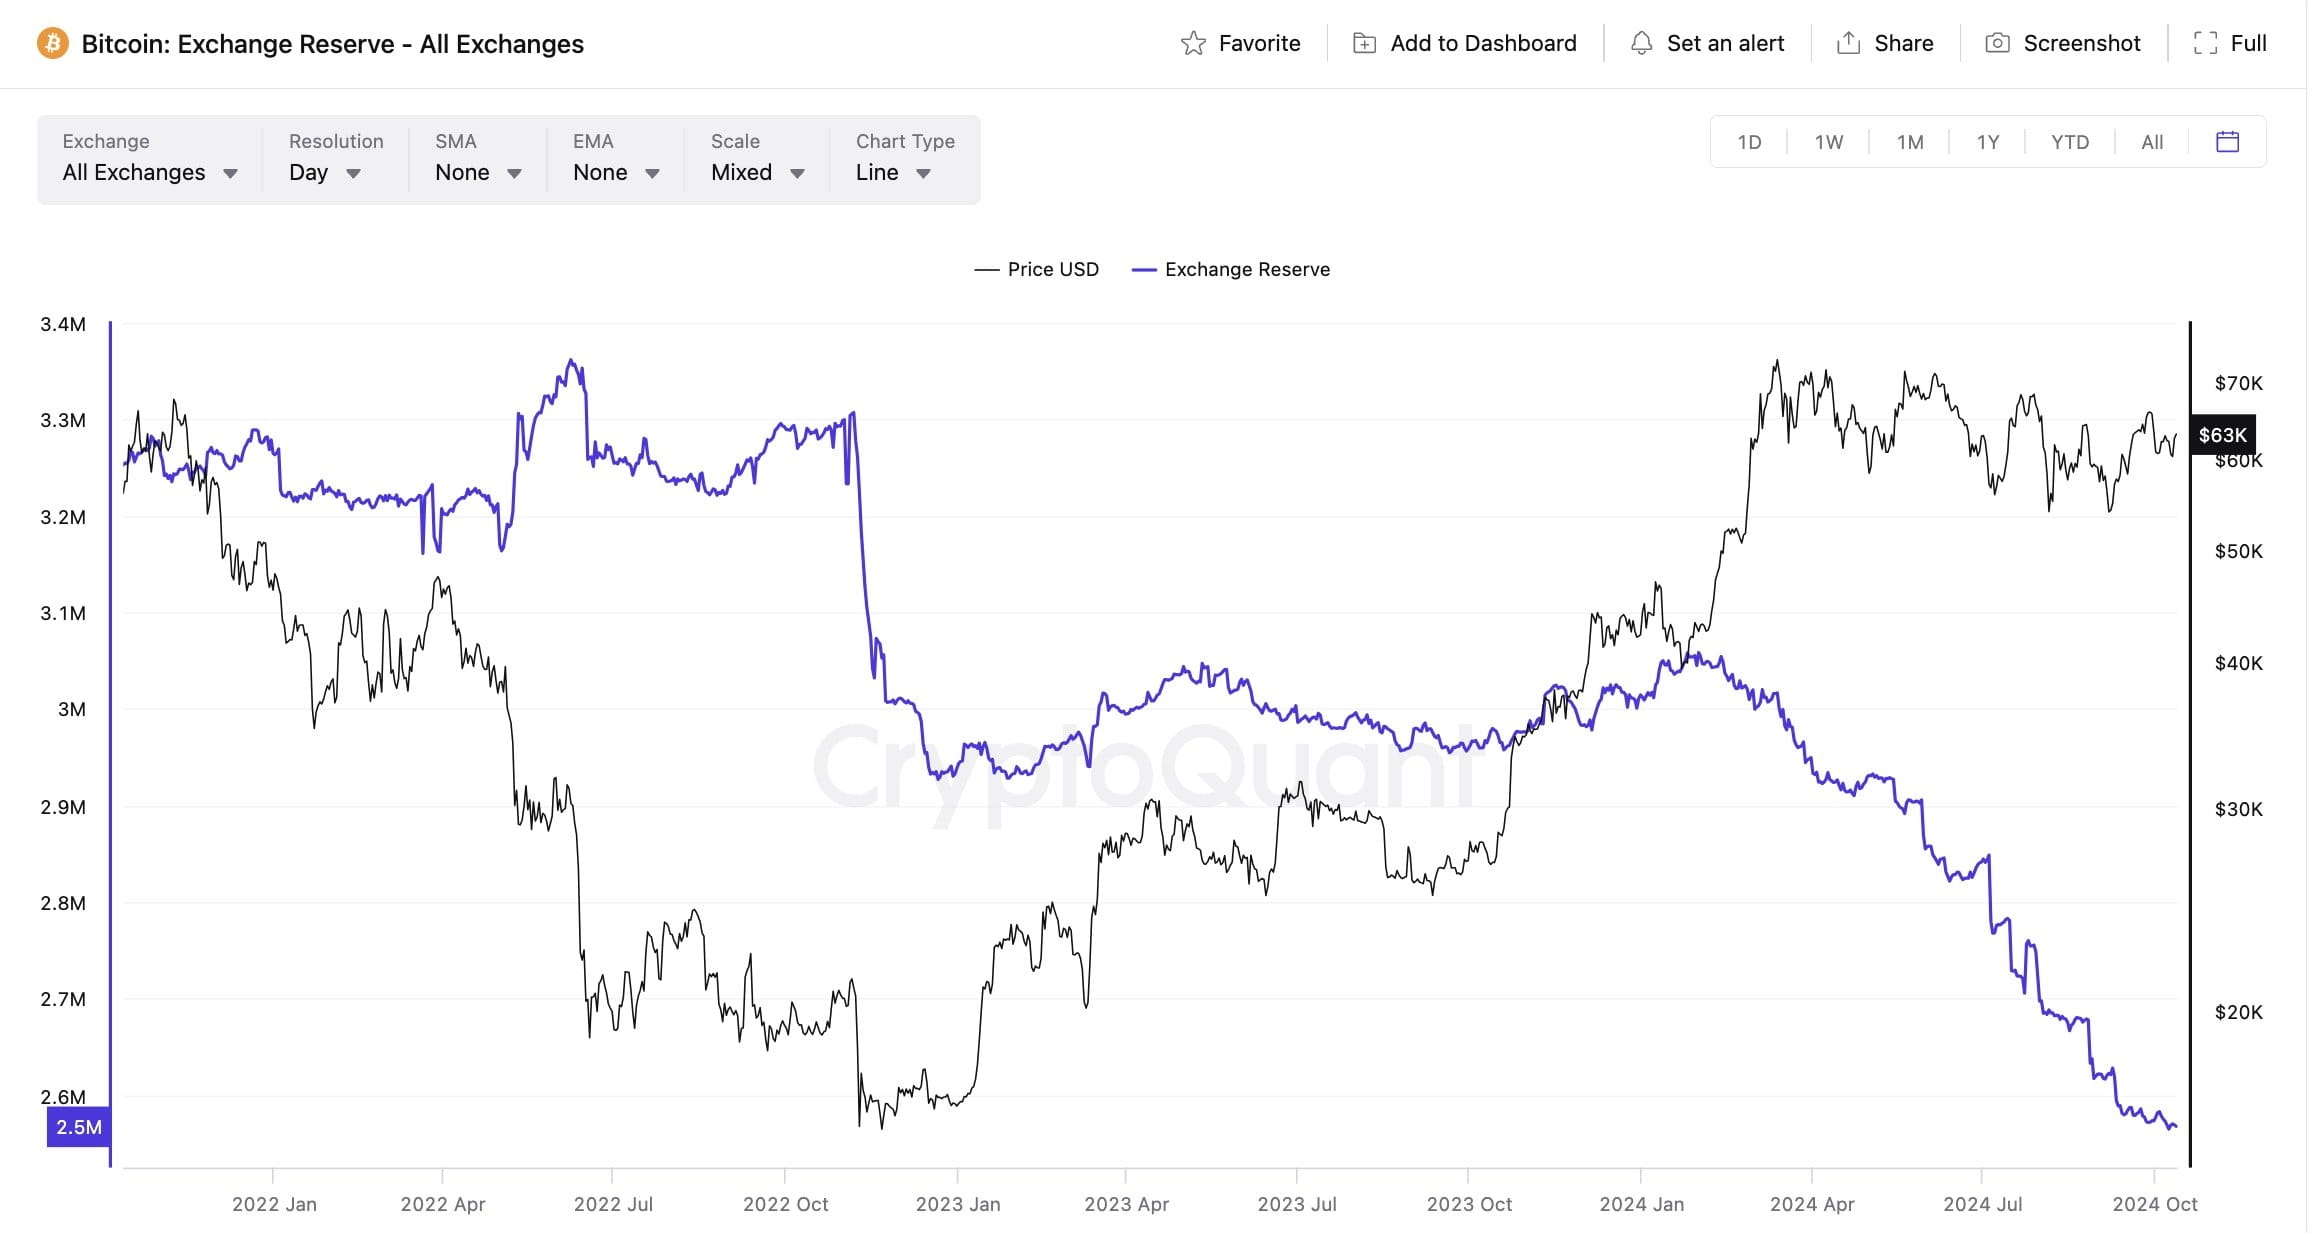Open the Chart Type Line dropdown
This screenshot has height=1233, width=2308.
(x=893, y=172)
